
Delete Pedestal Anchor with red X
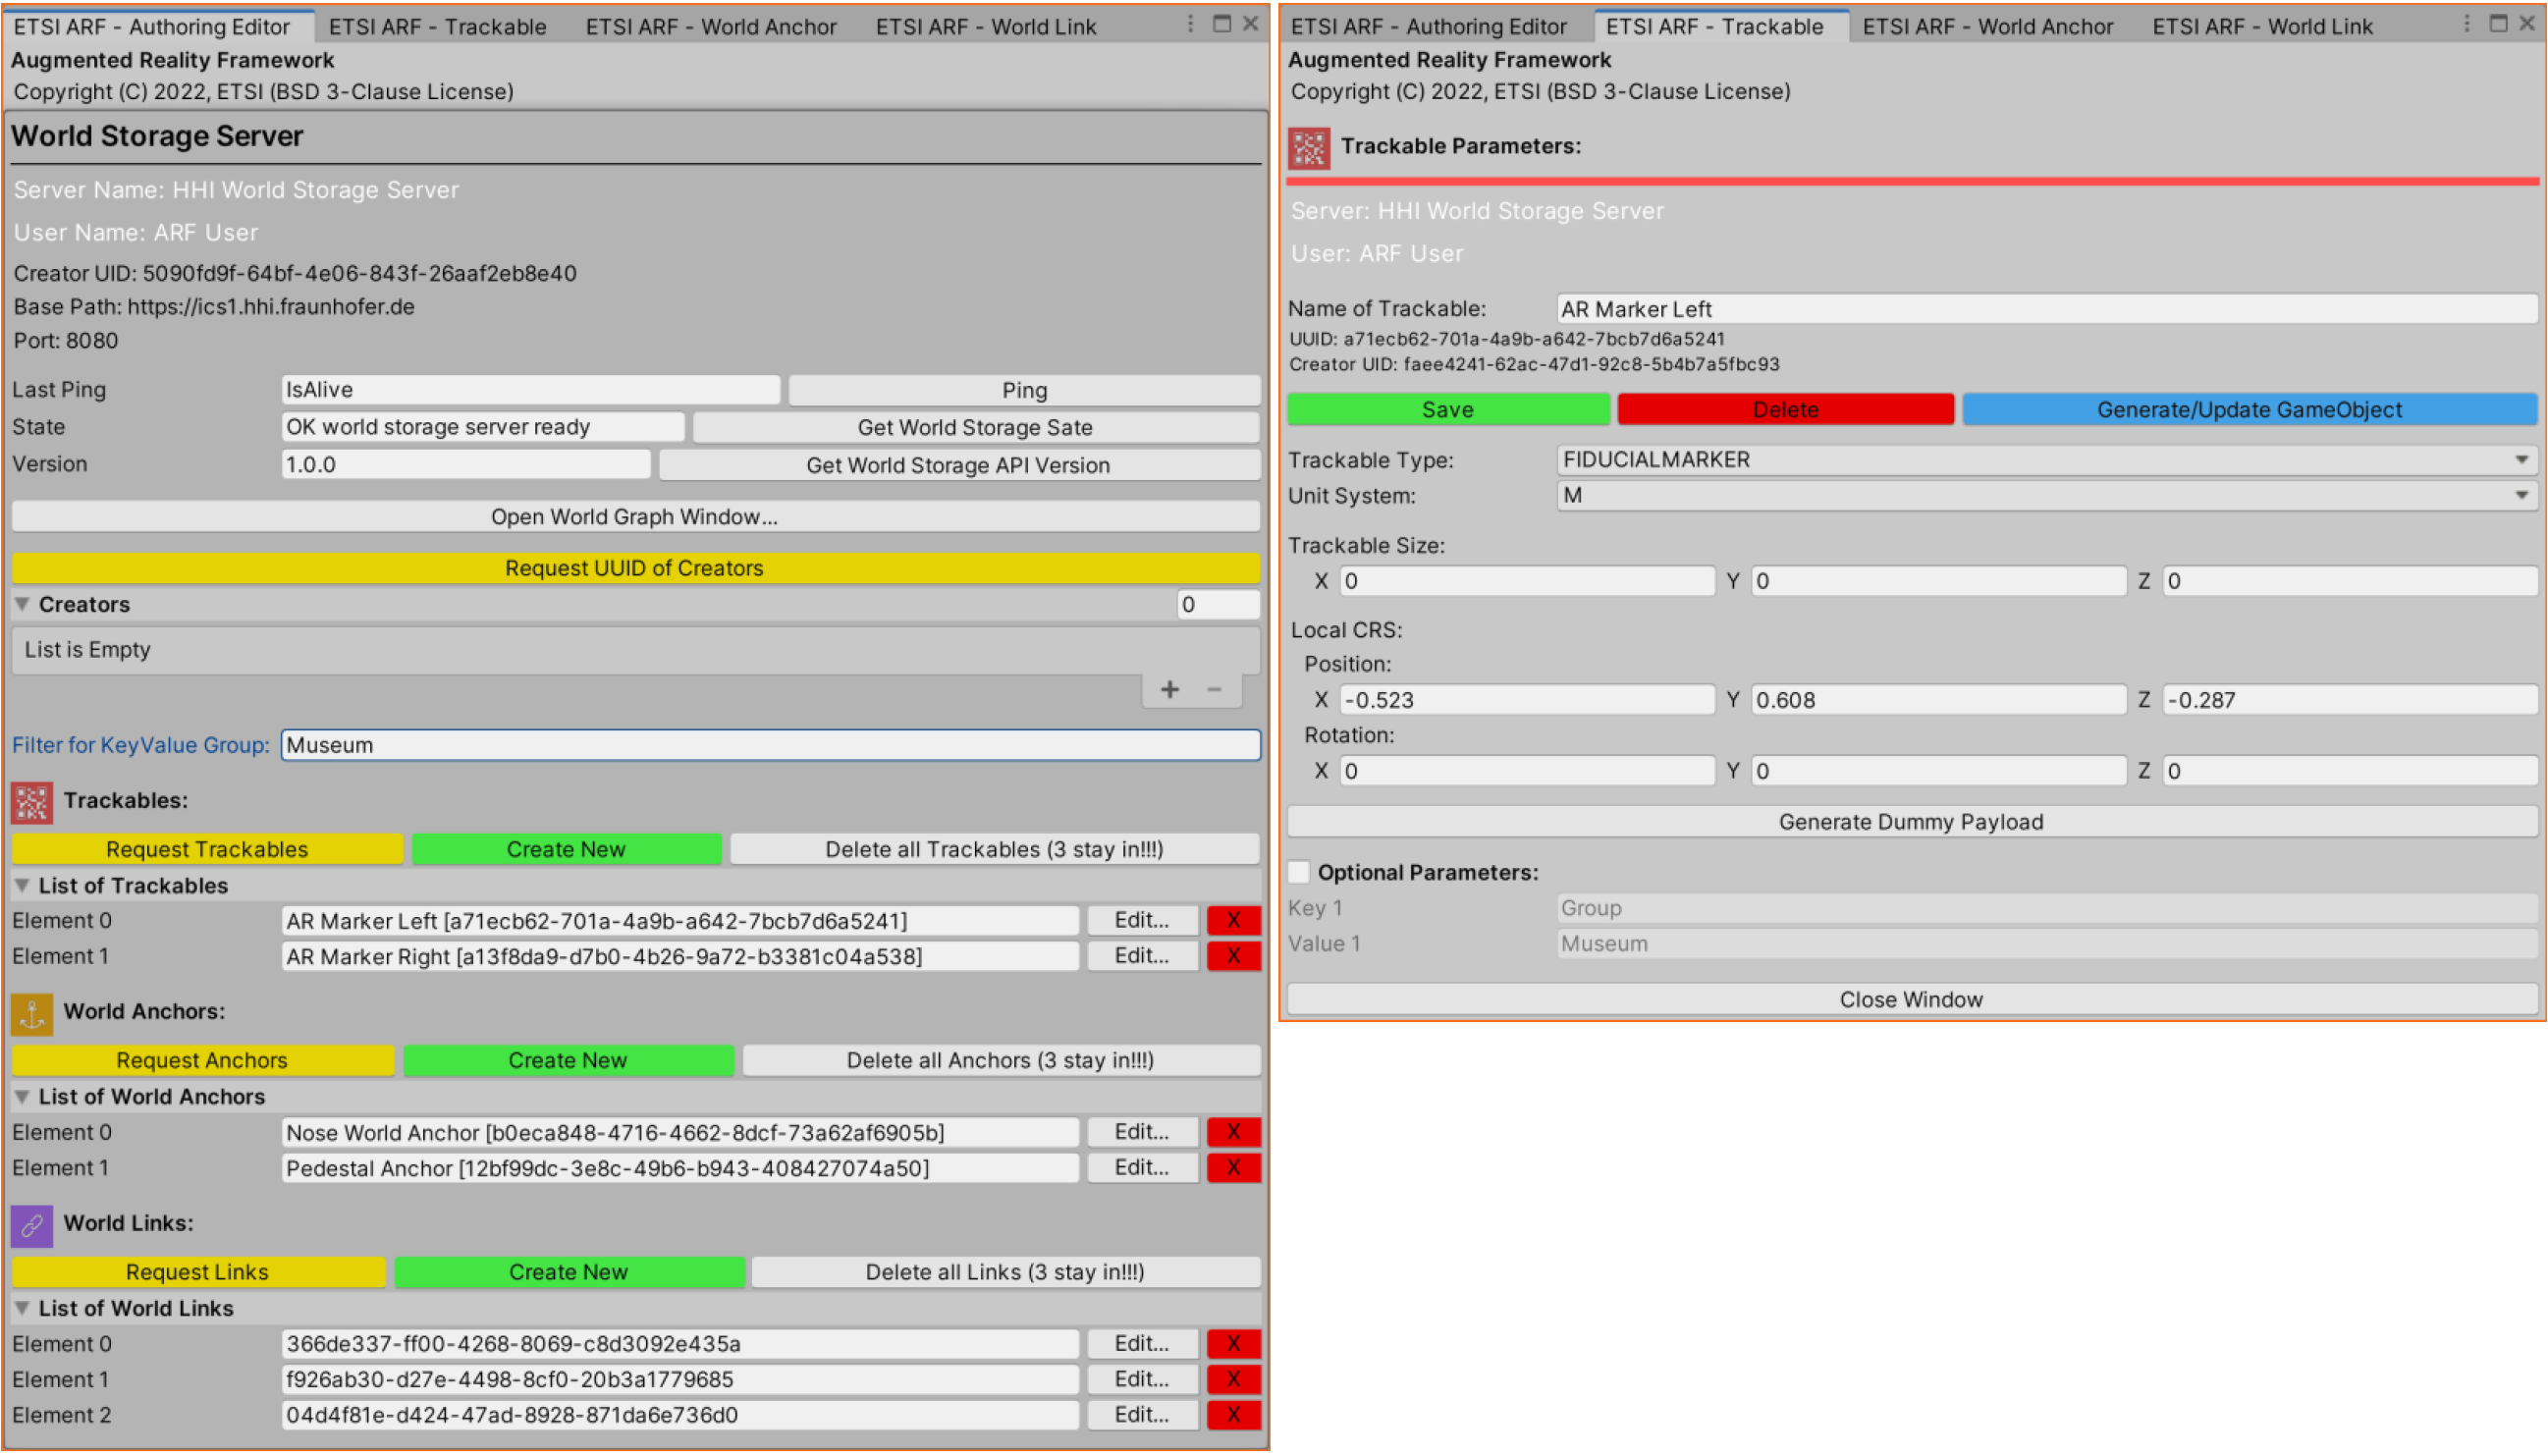pos(1233,1168)
